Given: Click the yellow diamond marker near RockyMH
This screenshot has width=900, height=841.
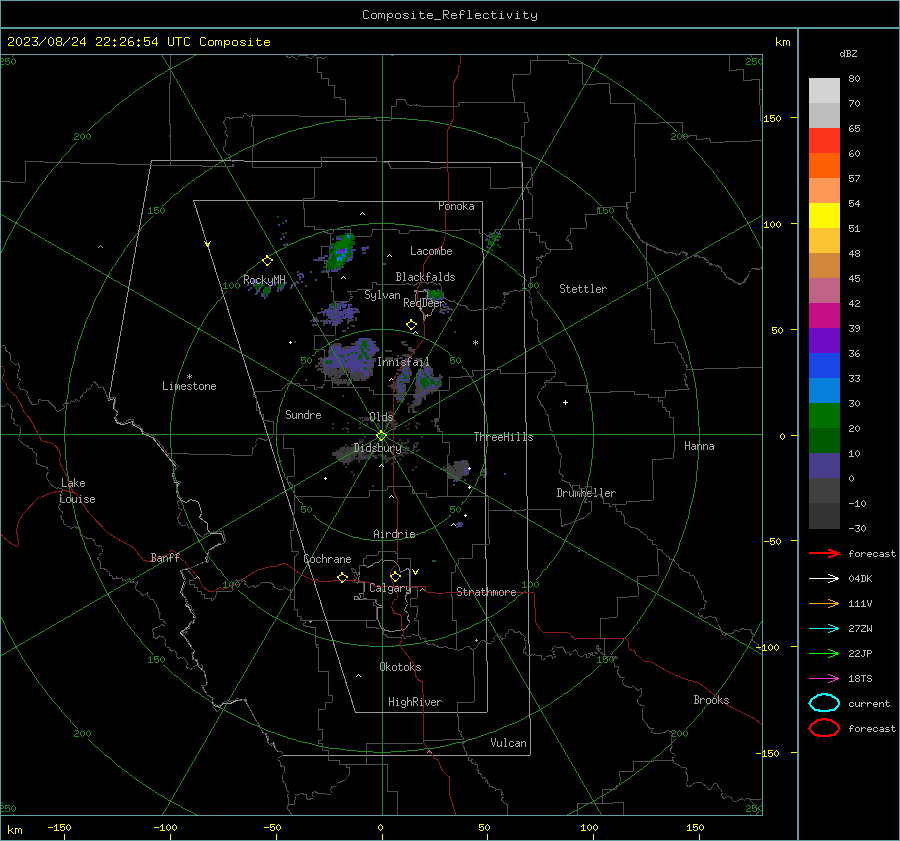Looking at the screenshot, I should 267,261.
